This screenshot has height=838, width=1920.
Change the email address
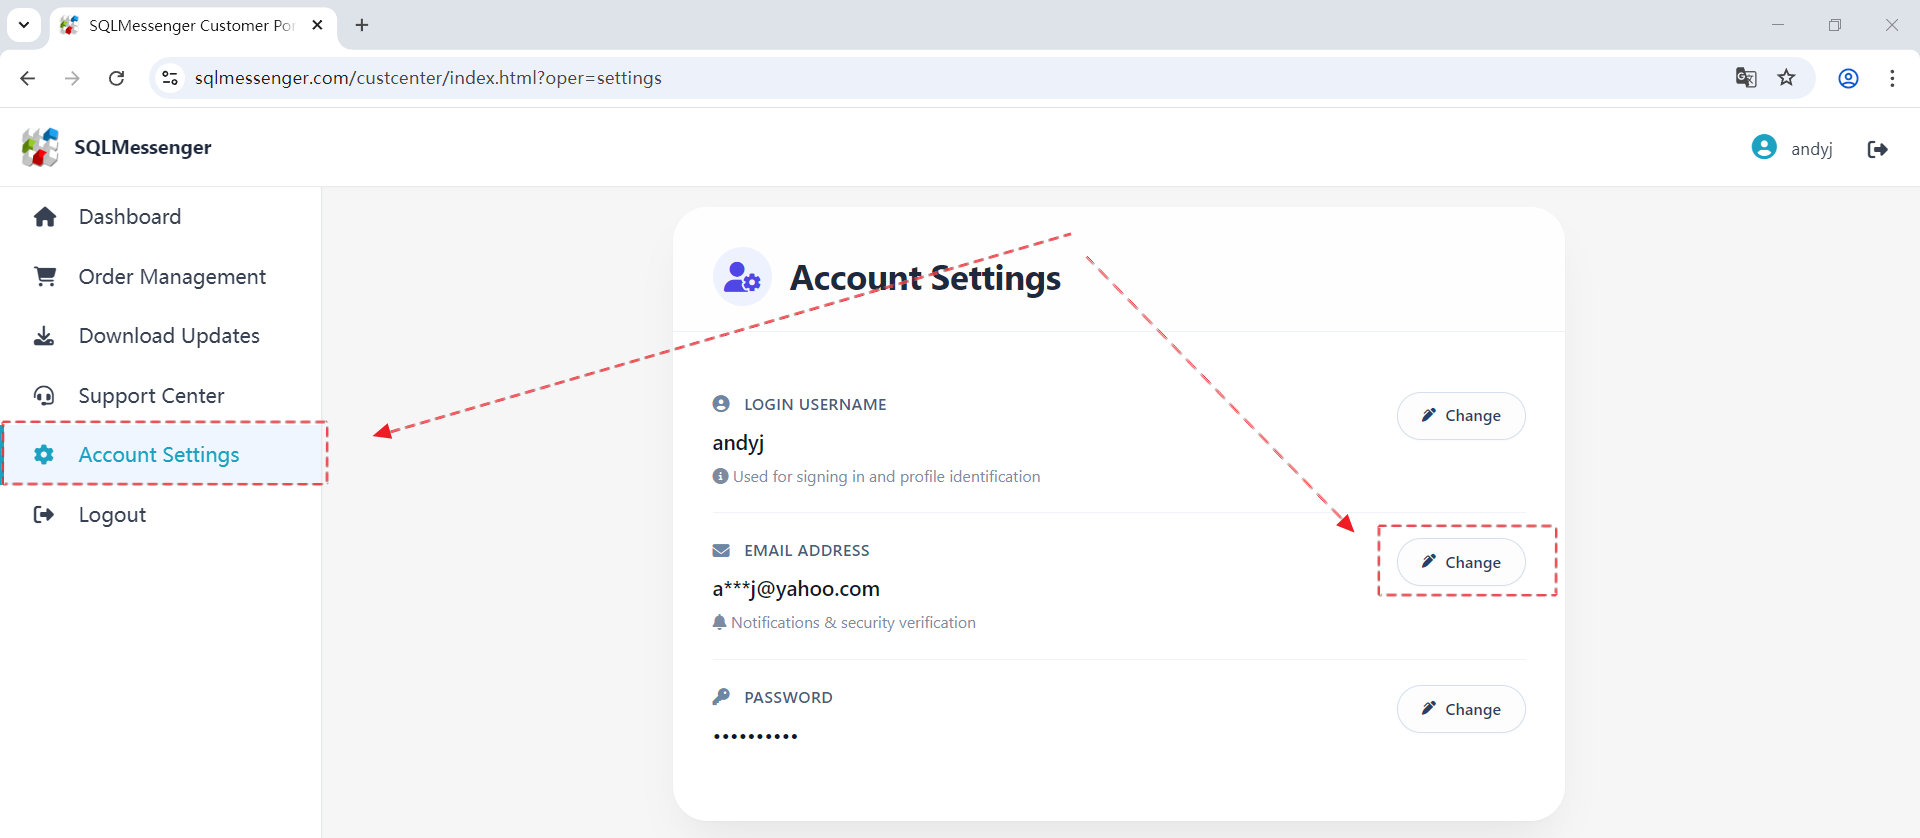coord(1461,563)
